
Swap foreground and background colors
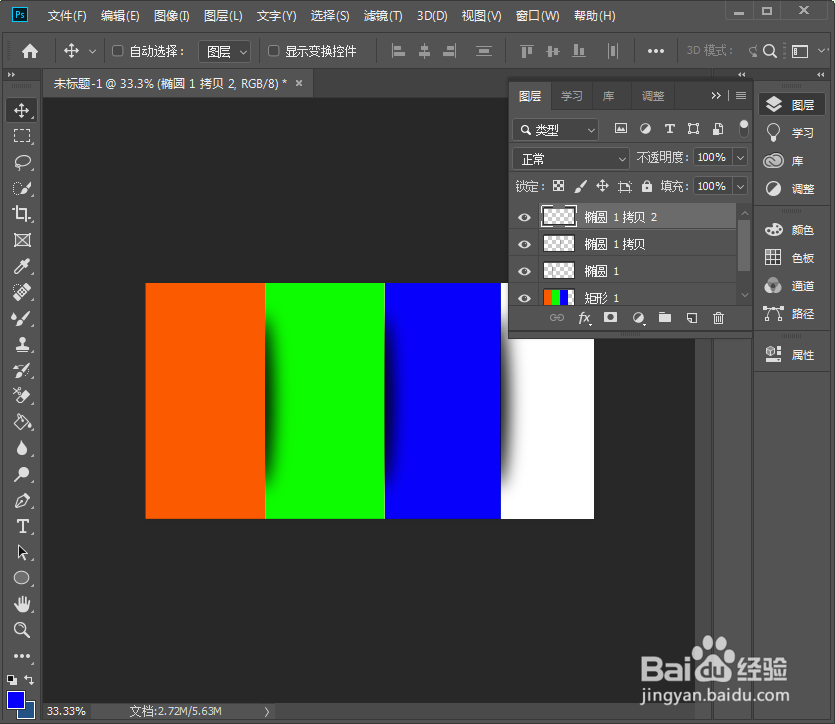point(29,680)
